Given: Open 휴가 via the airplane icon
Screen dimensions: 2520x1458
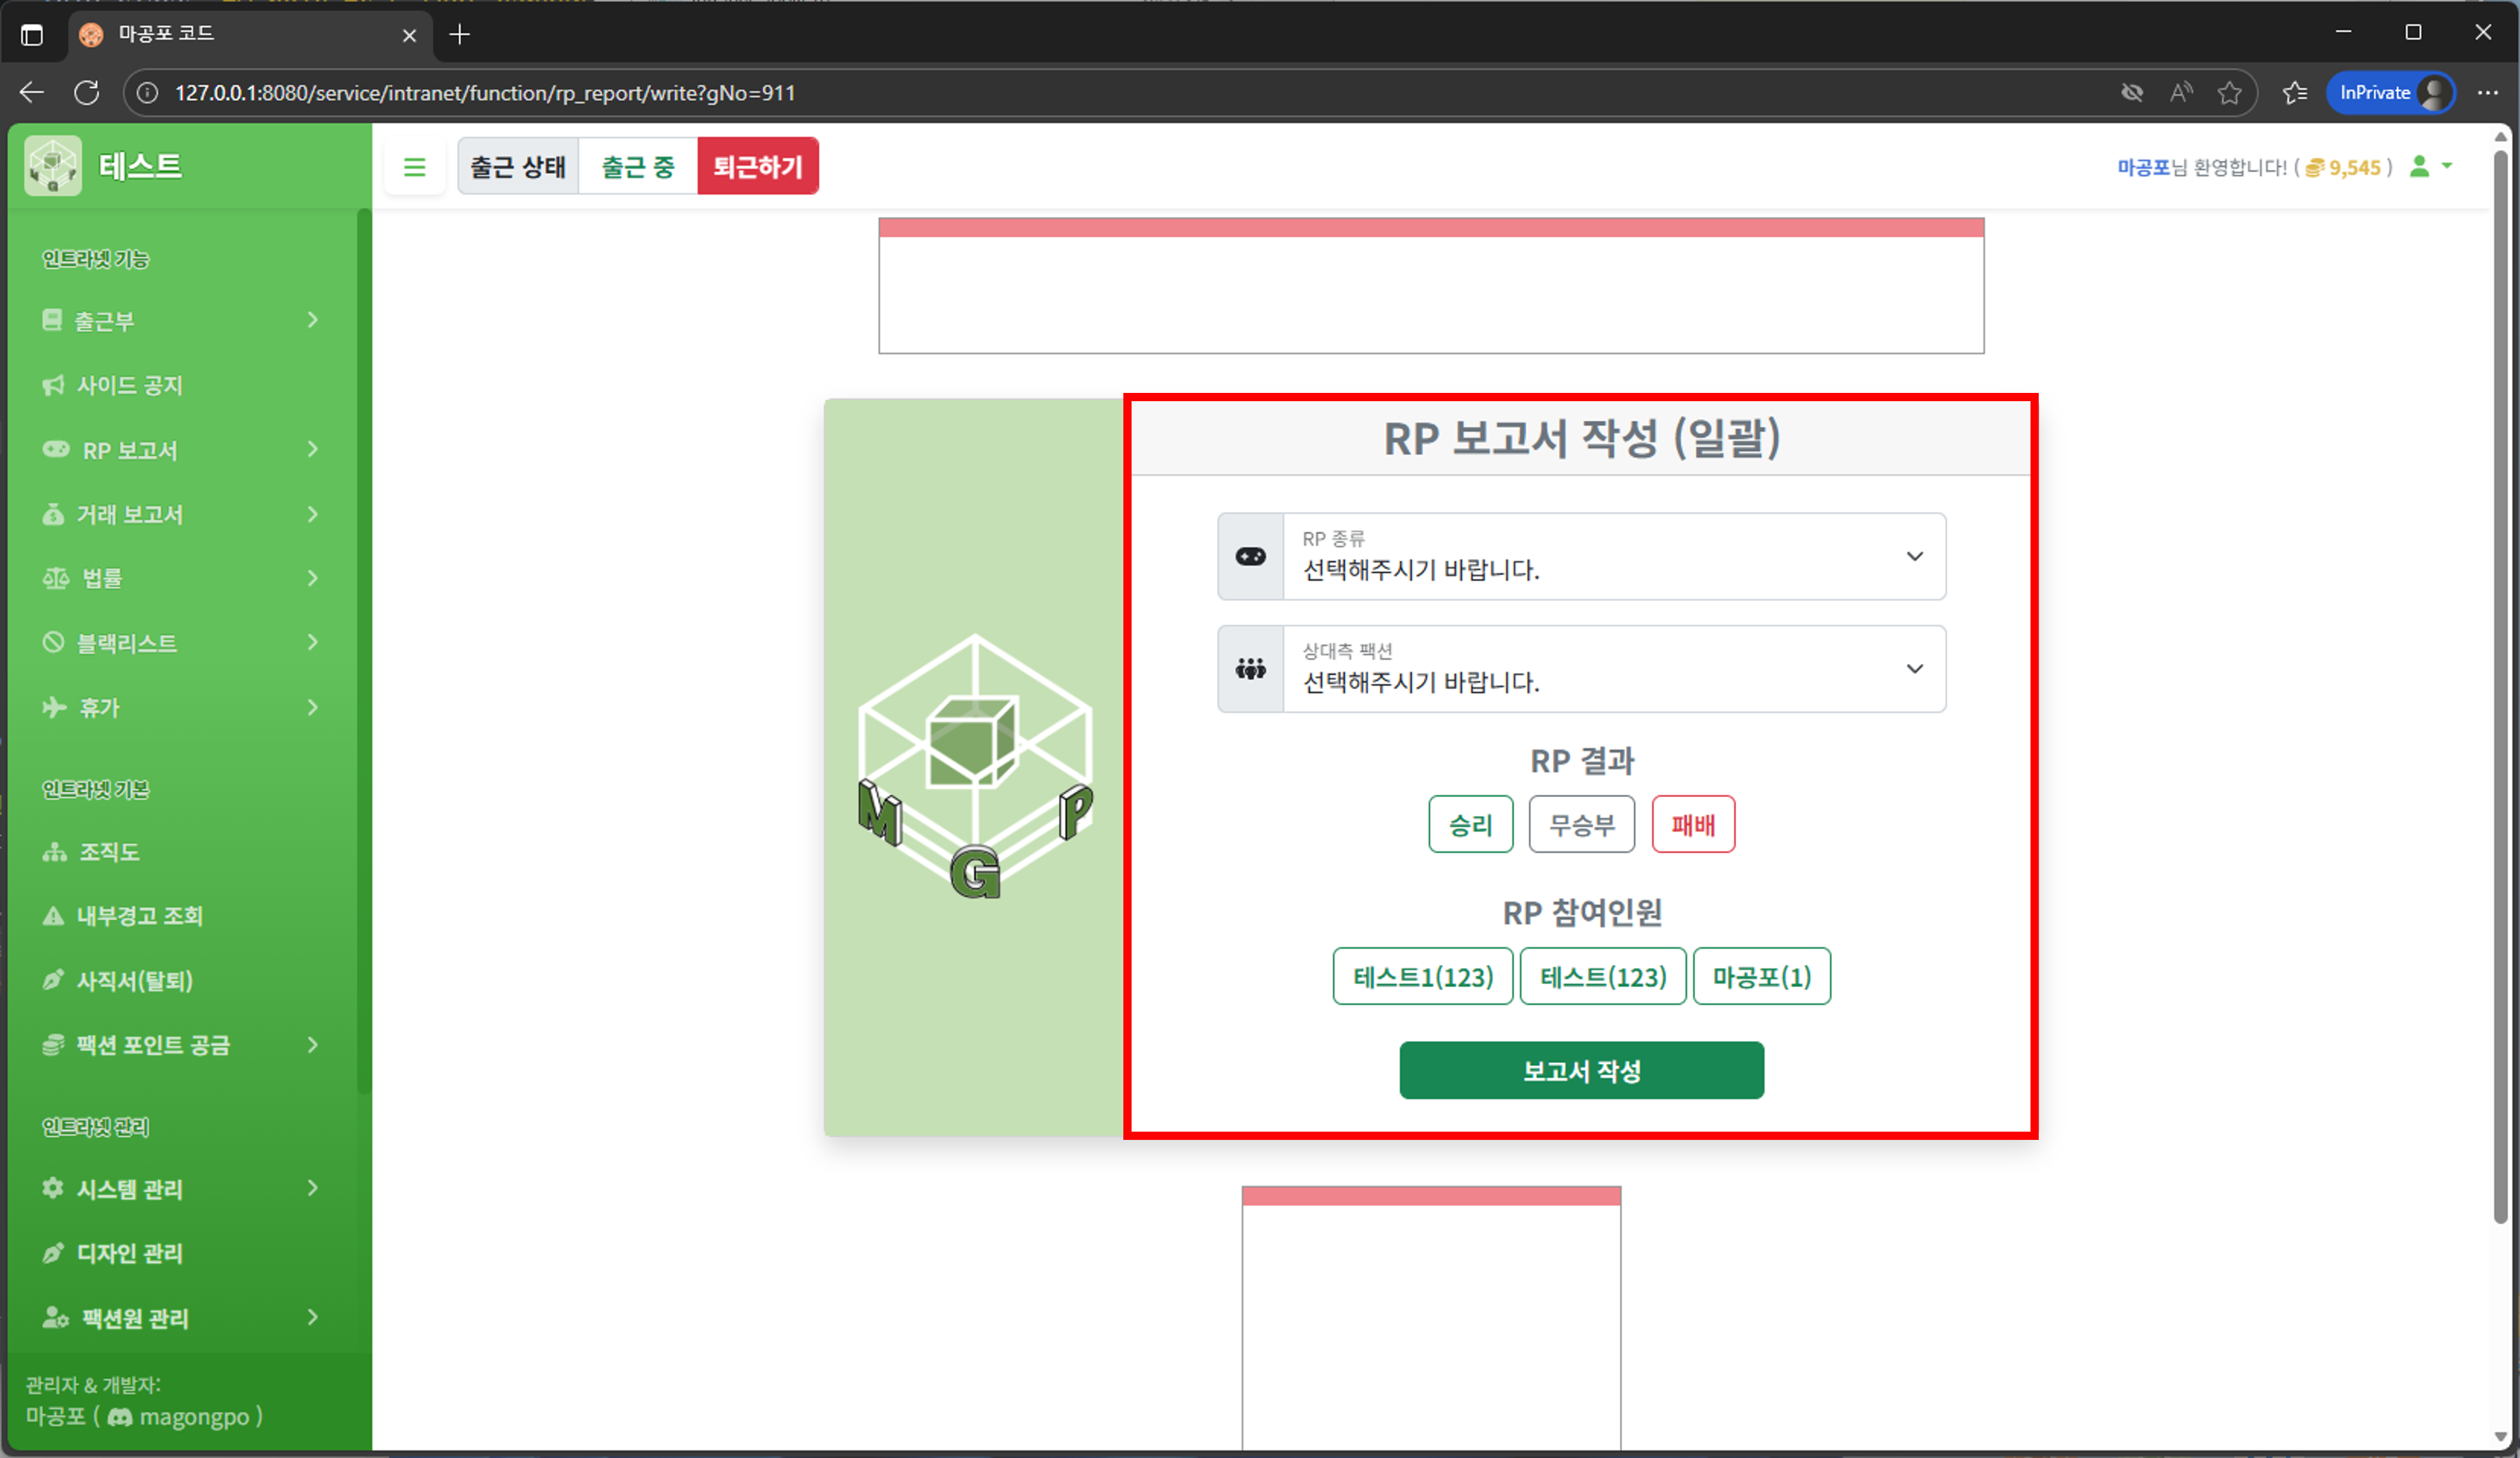Looking at the screenshot, I should [53, 707].
